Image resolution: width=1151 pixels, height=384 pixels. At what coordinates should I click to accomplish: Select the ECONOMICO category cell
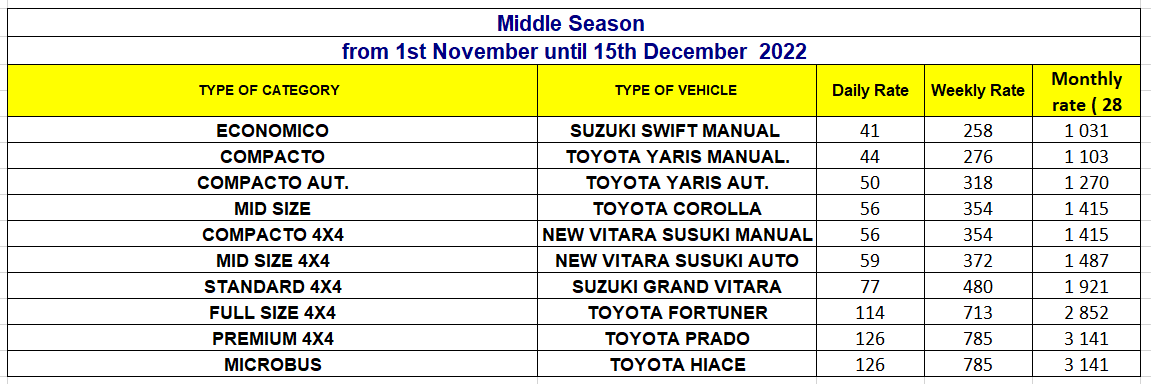(272, 131)
